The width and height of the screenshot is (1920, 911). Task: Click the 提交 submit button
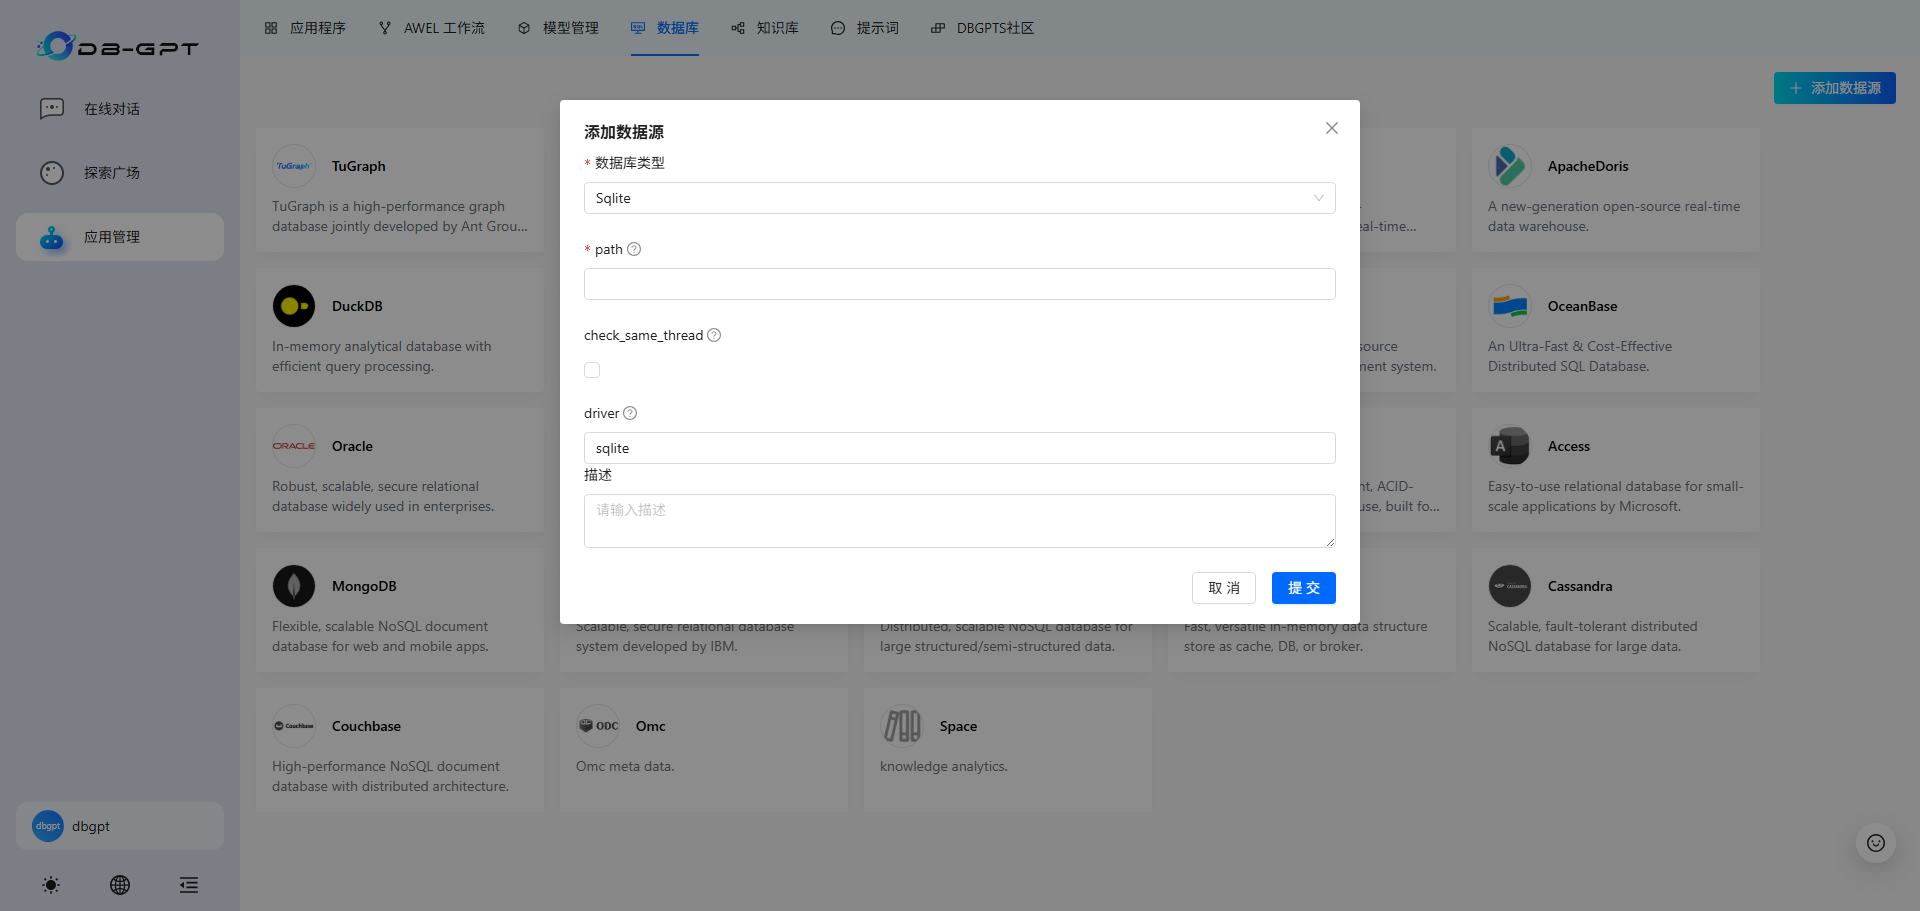1303,588
